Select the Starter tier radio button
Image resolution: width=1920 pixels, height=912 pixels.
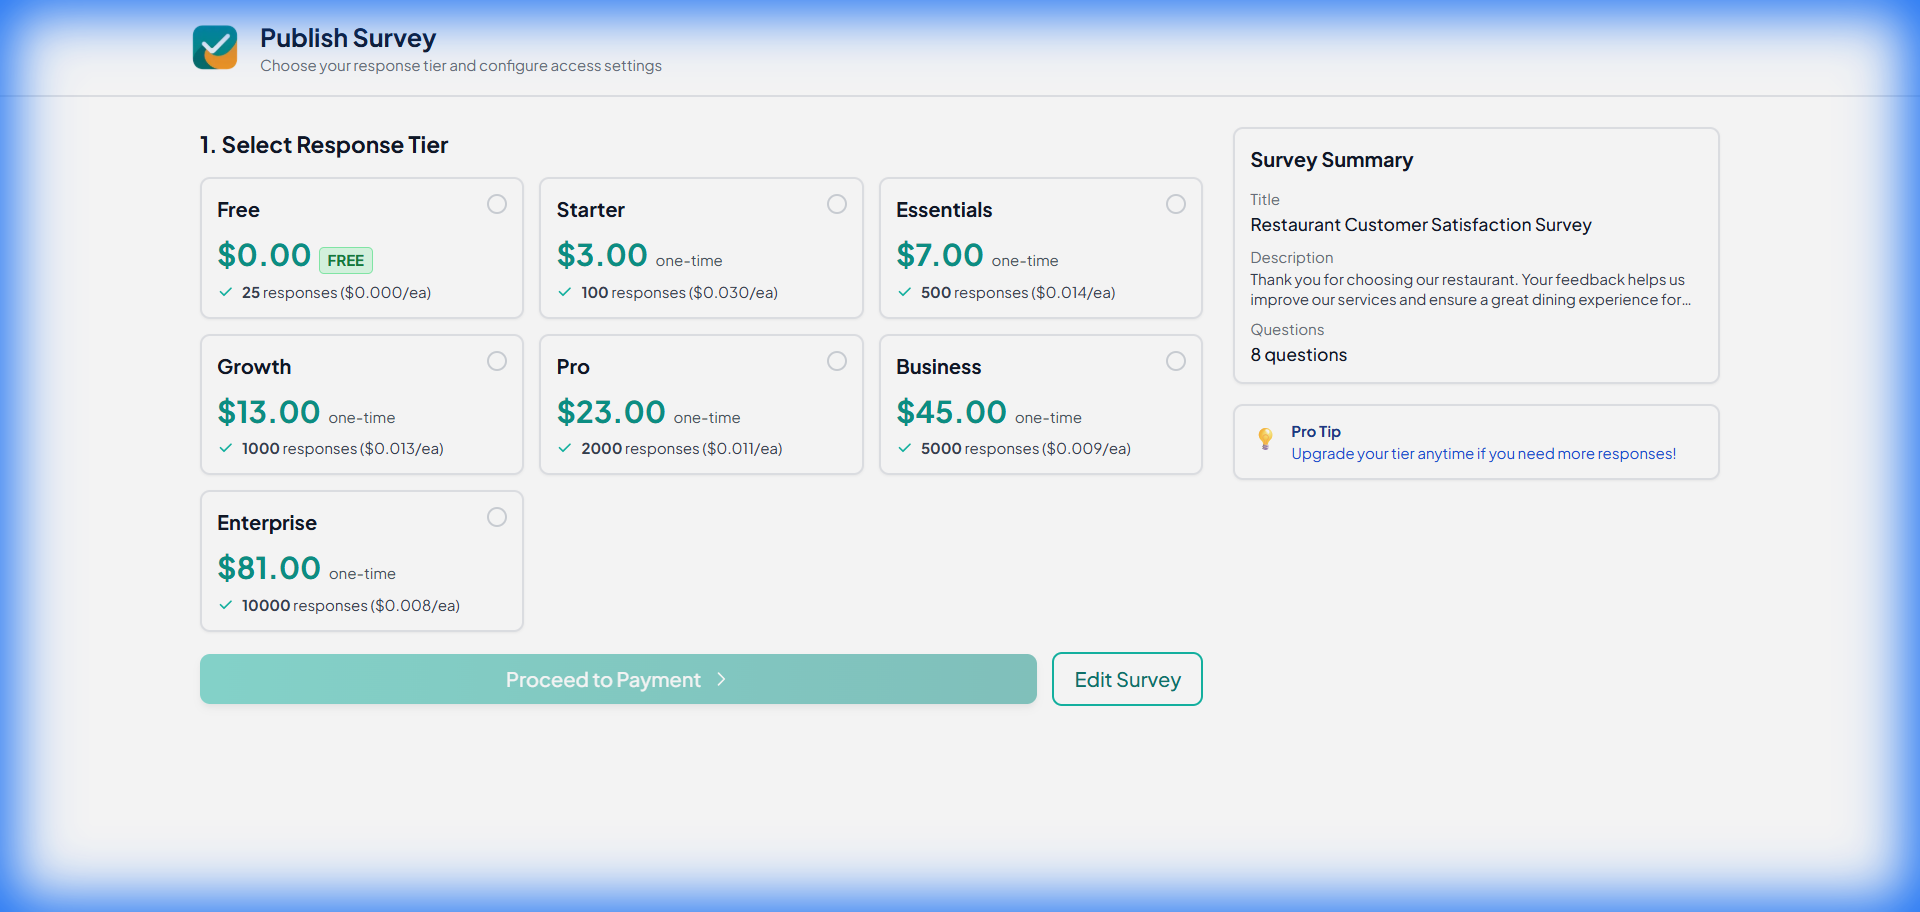coord(837,204)
